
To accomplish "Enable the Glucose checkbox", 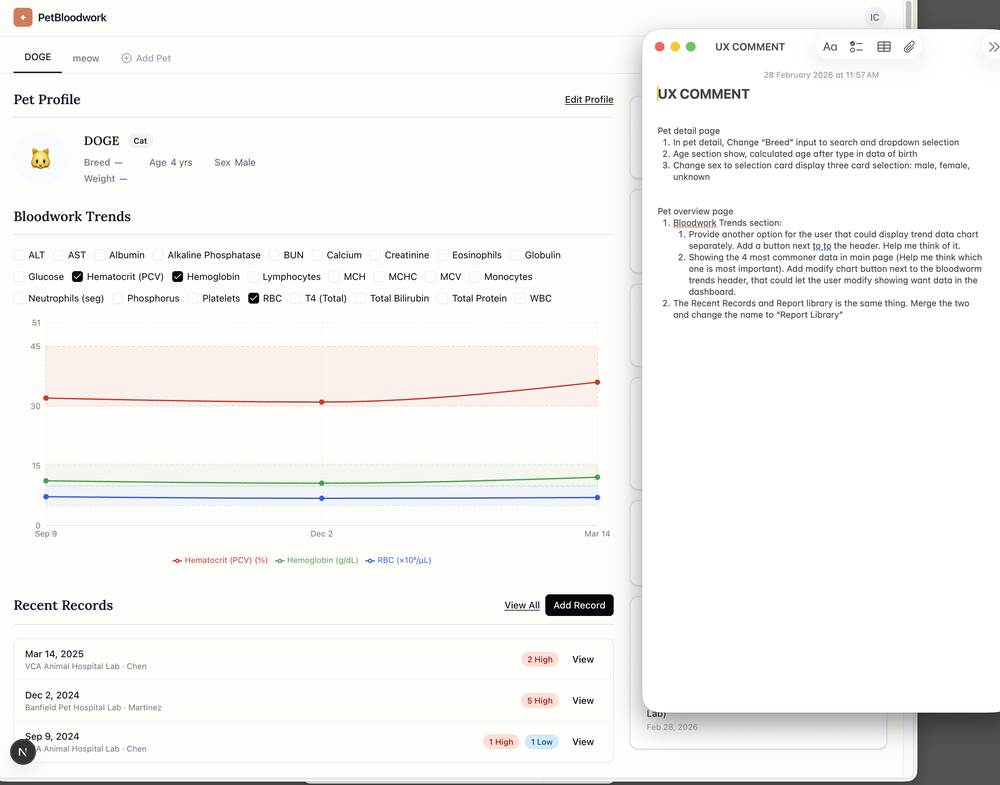I will click(19, 277).
